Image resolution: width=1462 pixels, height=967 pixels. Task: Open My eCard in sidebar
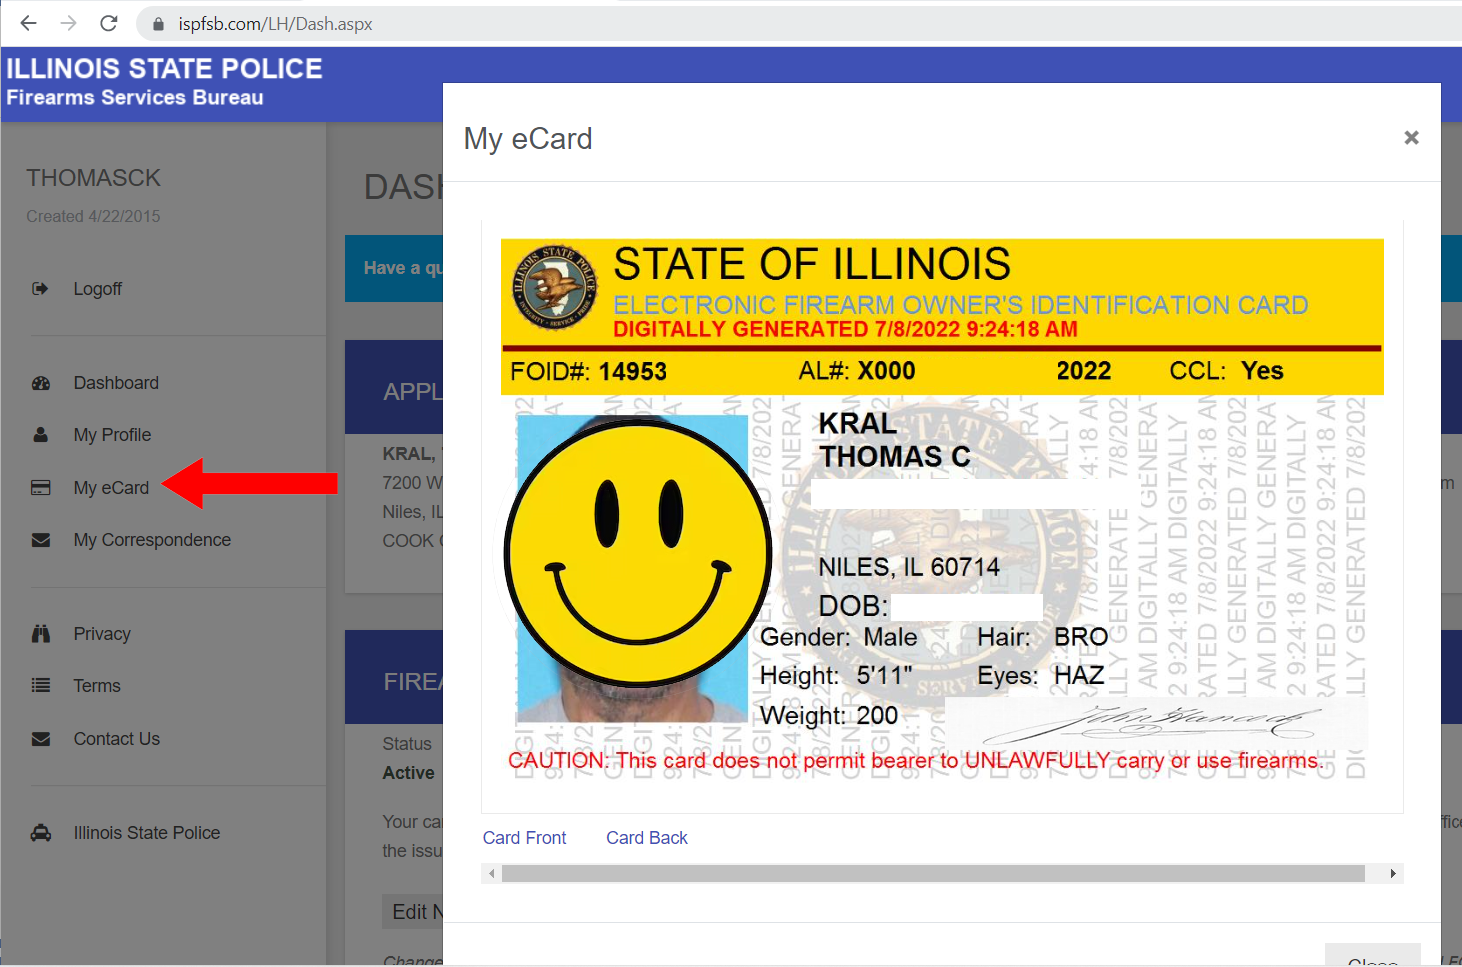click(x=111, y=488)
